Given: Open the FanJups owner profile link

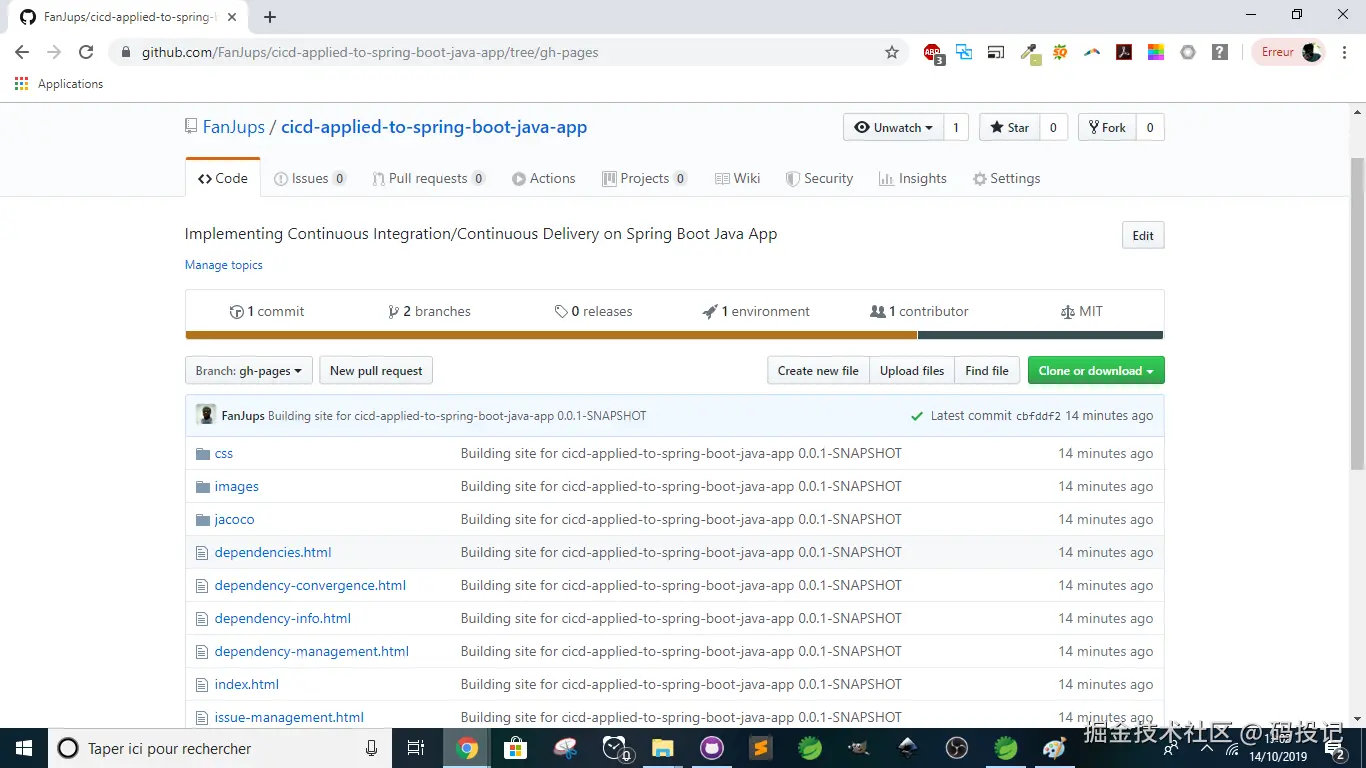Looking at the screenshot, I should click(x=234, y=127).
